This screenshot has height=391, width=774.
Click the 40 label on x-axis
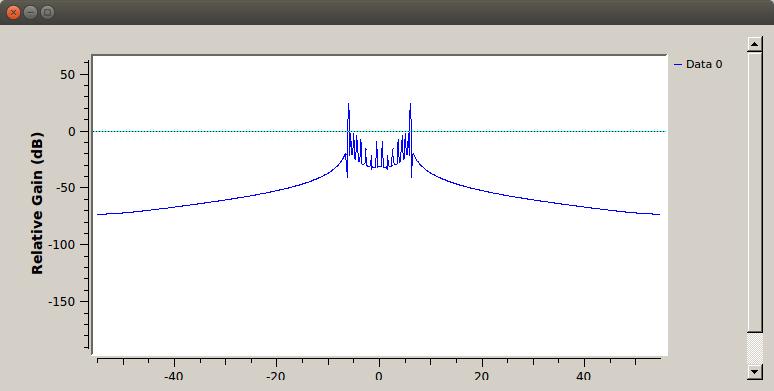coord(583,376)
